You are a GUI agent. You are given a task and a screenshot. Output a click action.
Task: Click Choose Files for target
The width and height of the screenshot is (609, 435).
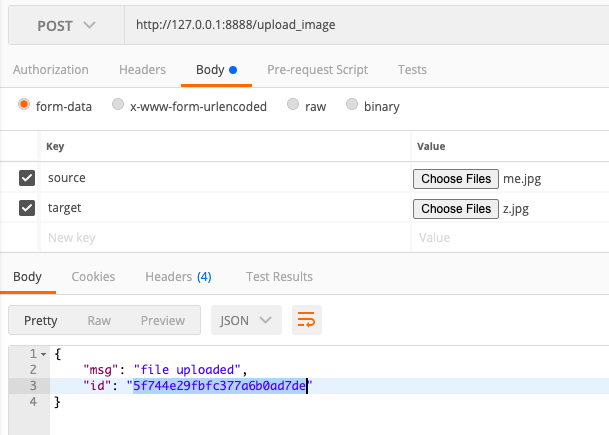click(454, 209)
